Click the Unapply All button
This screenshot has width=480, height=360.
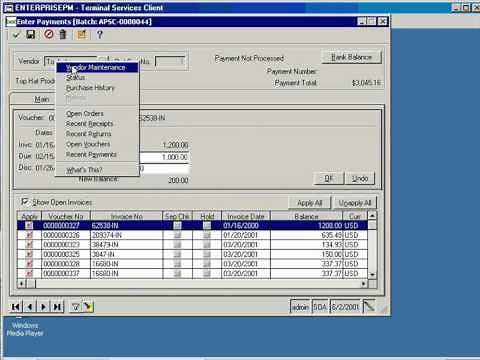pos(355,203)
